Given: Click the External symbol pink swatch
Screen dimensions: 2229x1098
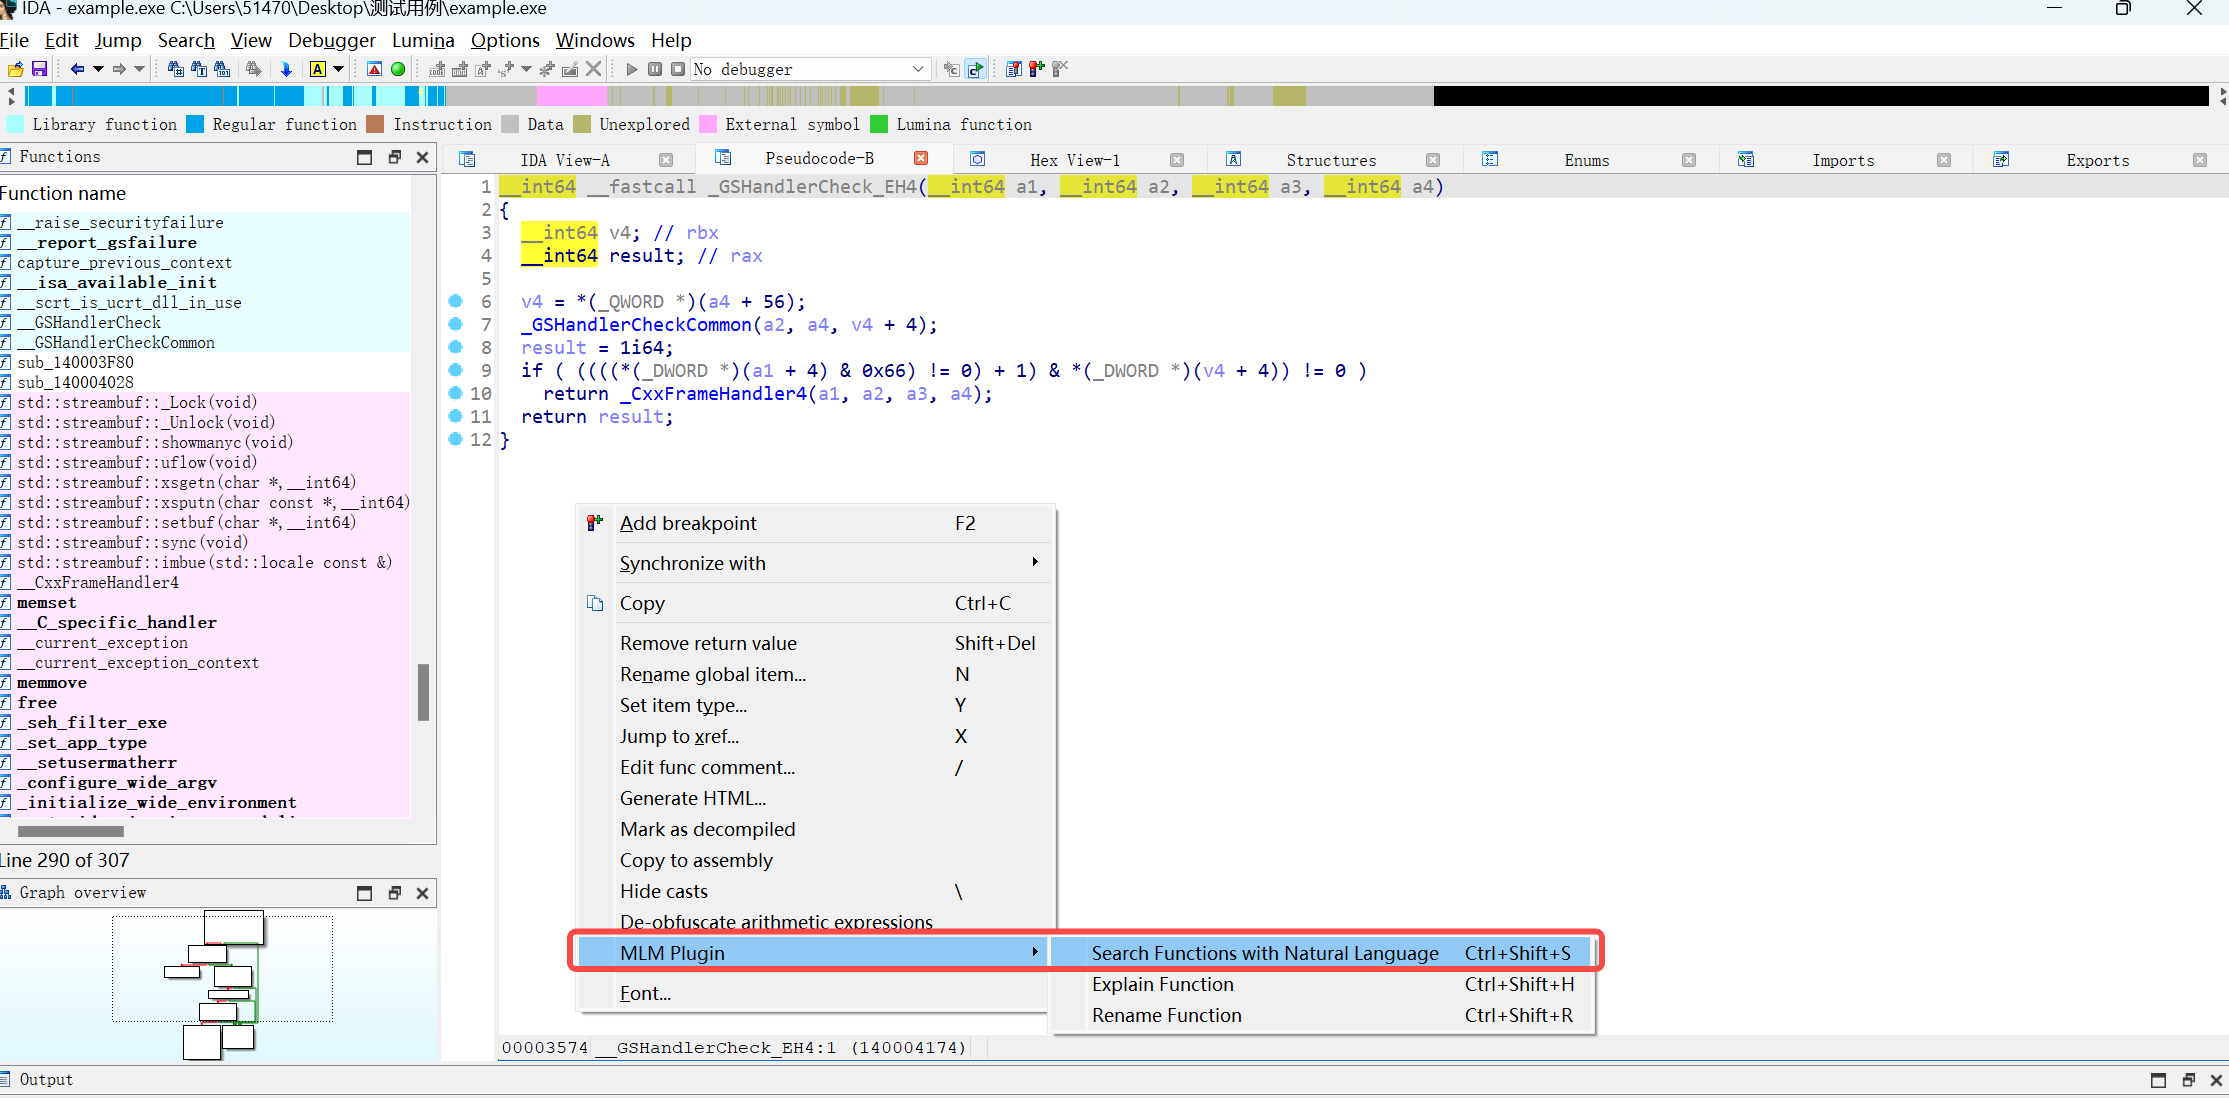Looking at the screenshot, I should click(x=708, y=124).
